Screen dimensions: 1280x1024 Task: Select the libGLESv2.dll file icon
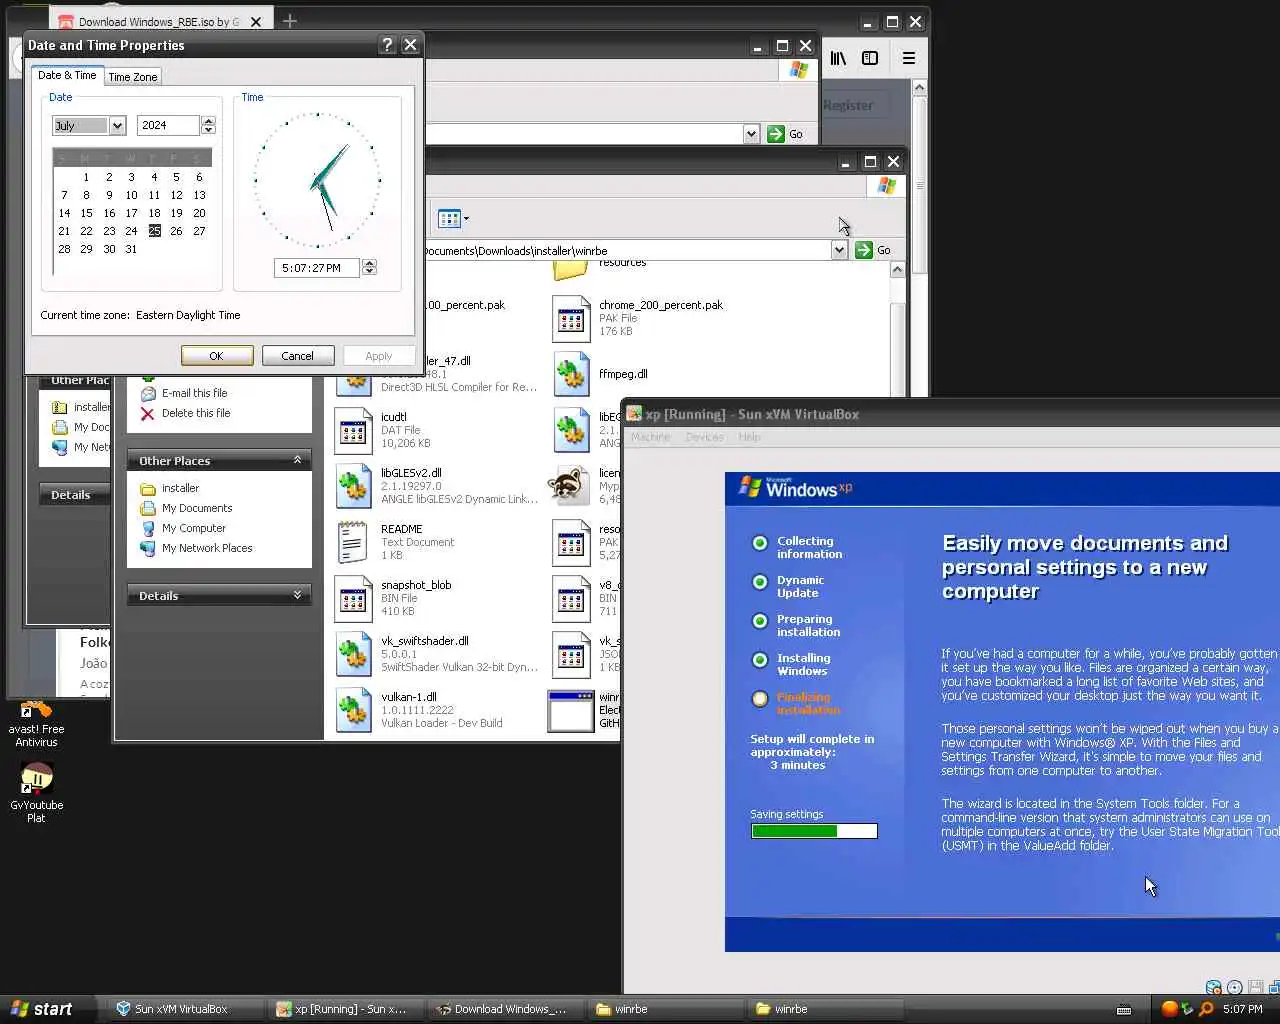click(x=353, y=487)
